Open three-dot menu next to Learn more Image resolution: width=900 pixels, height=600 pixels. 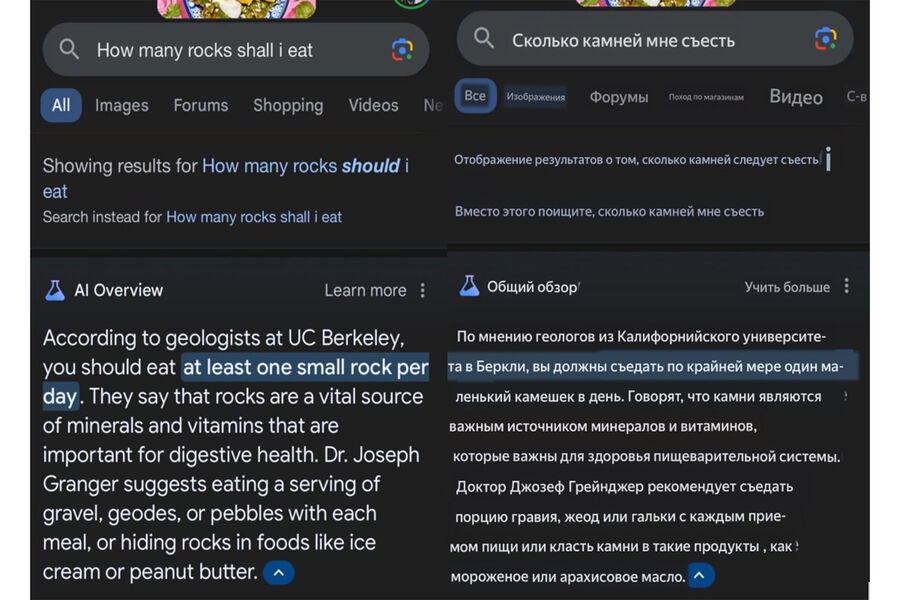click(423, 290)
